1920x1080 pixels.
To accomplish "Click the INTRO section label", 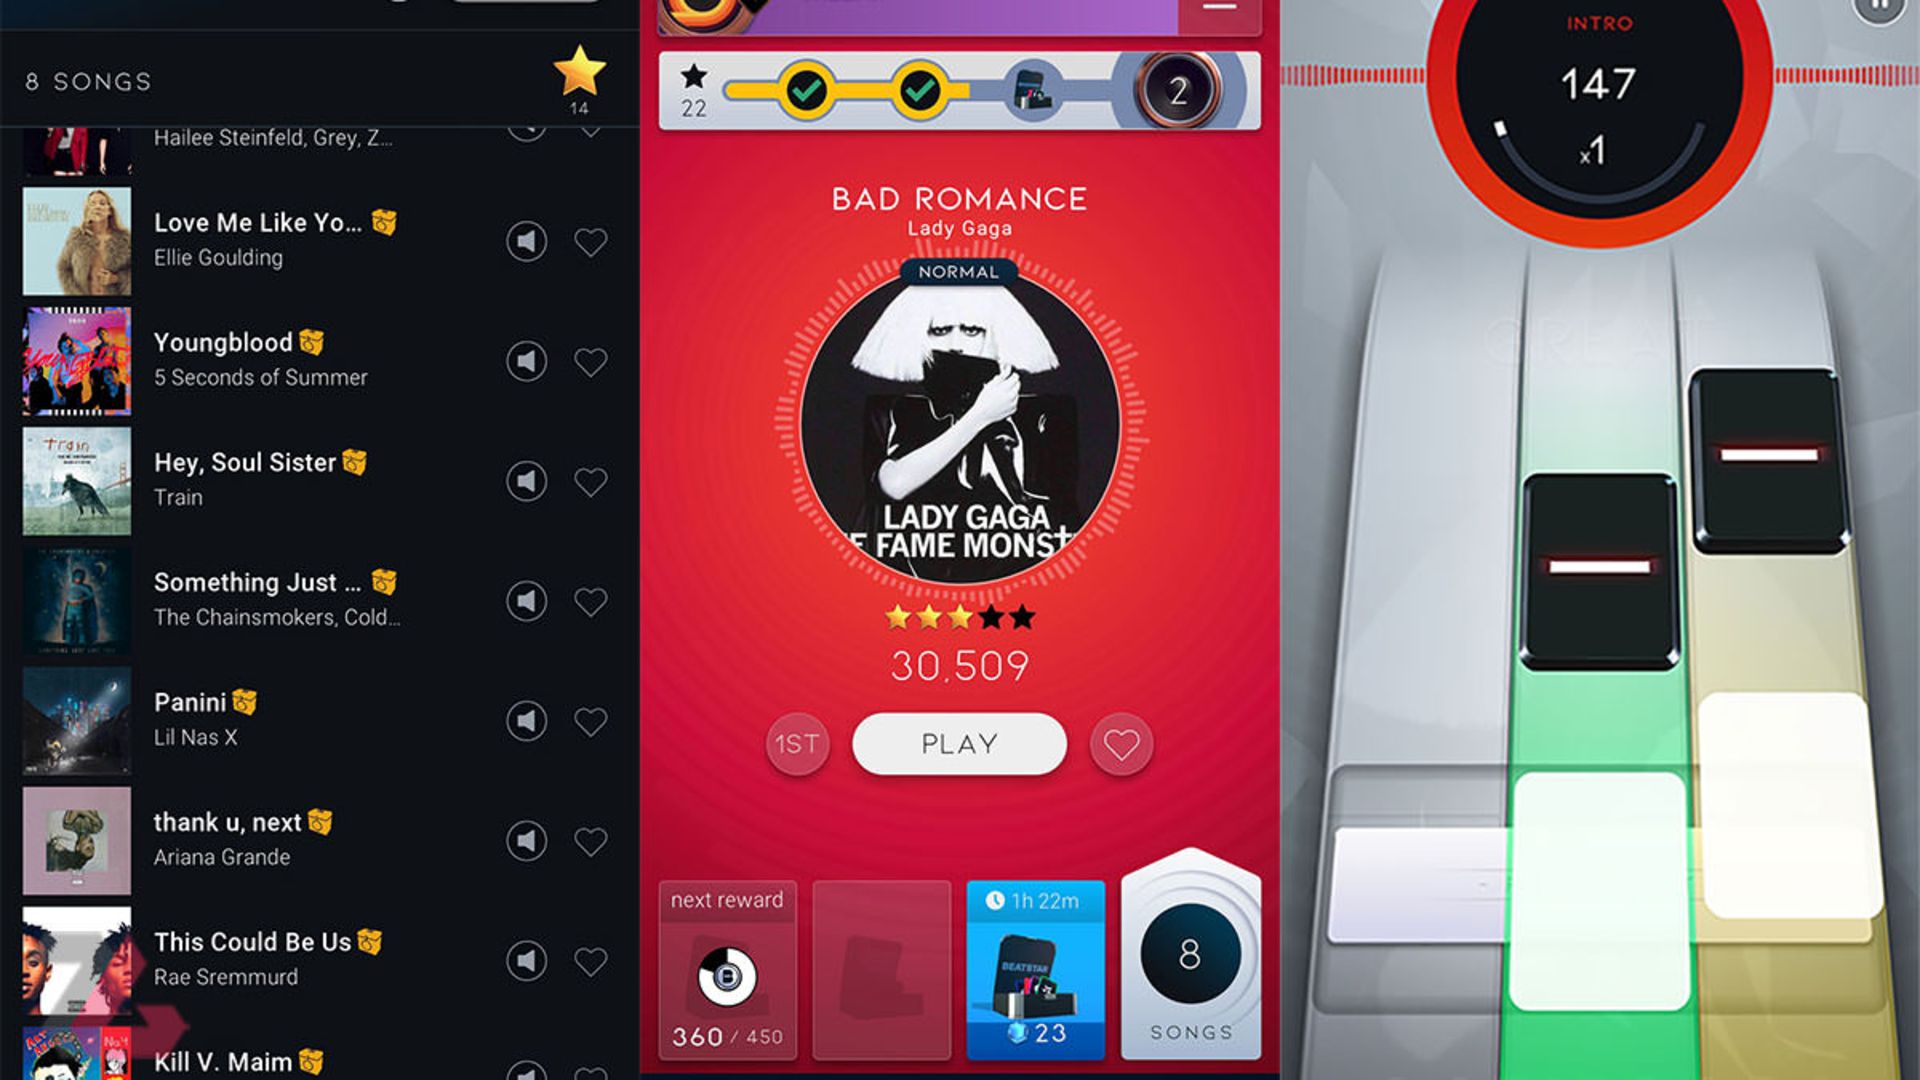I will [1599, 23].
